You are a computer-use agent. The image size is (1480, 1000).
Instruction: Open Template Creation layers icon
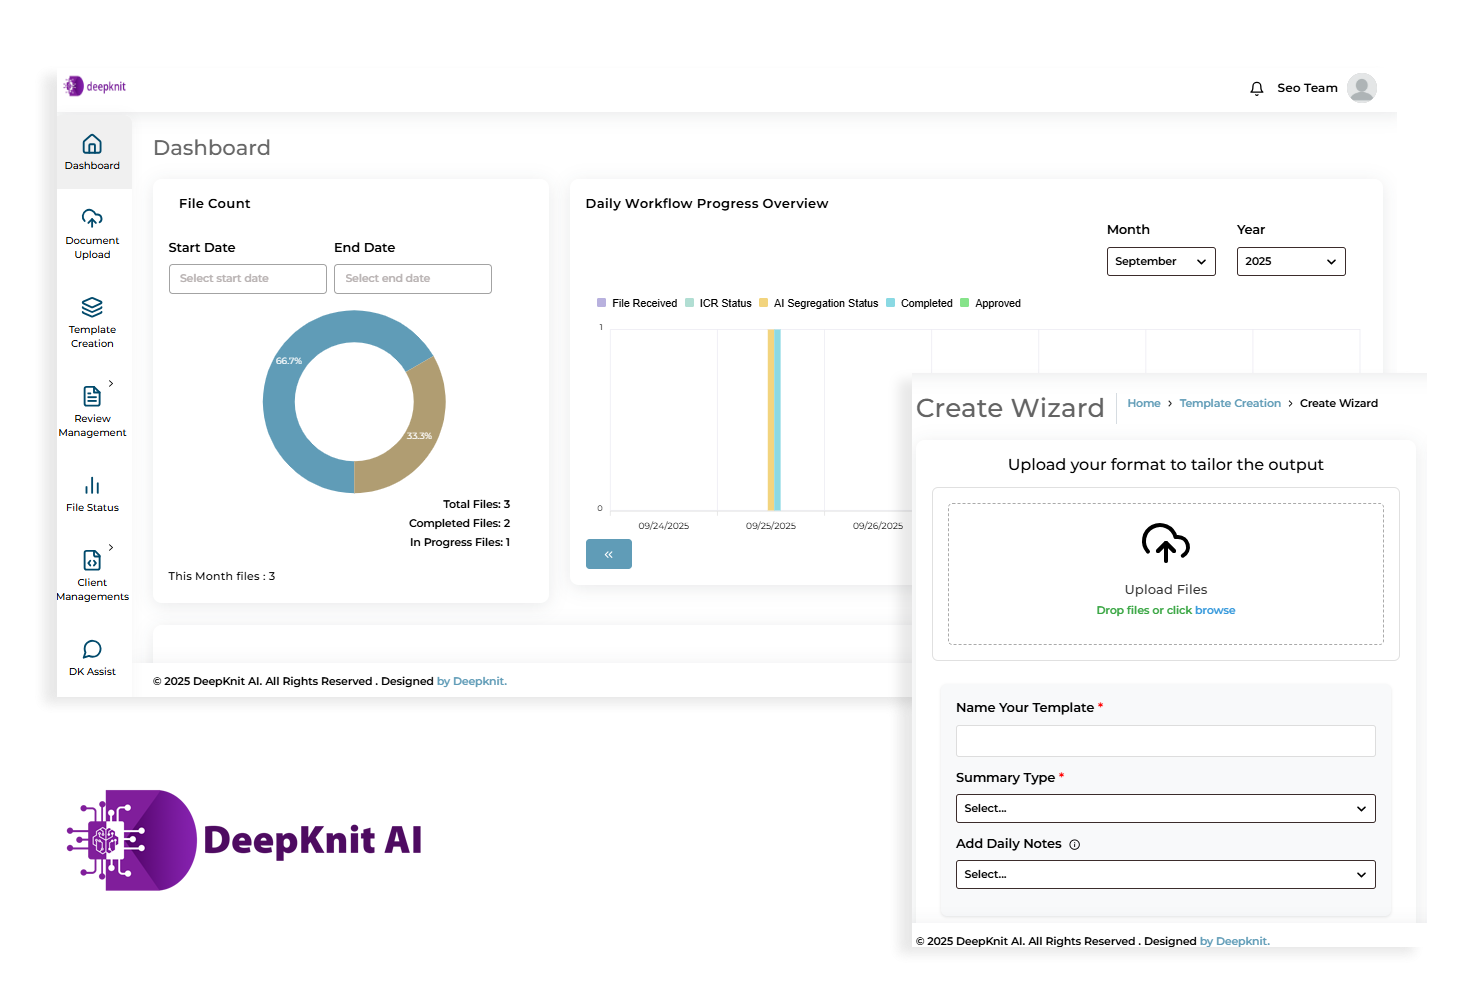(92, 307)
